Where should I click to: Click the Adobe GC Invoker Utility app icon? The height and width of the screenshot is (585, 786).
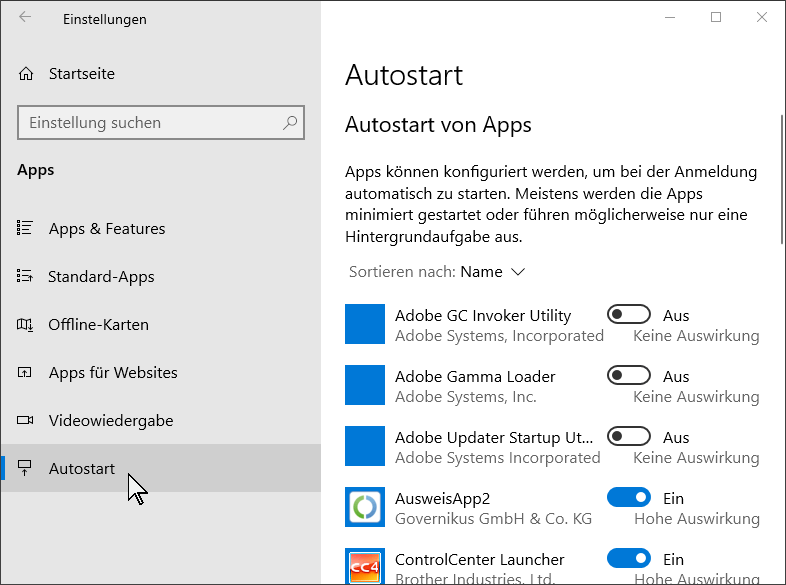[x=365, y=324]
